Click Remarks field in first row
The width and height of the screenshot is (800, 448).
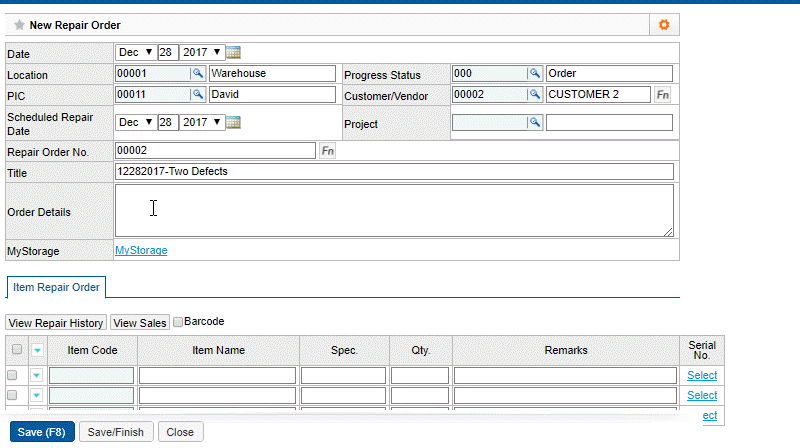(565, 376)
